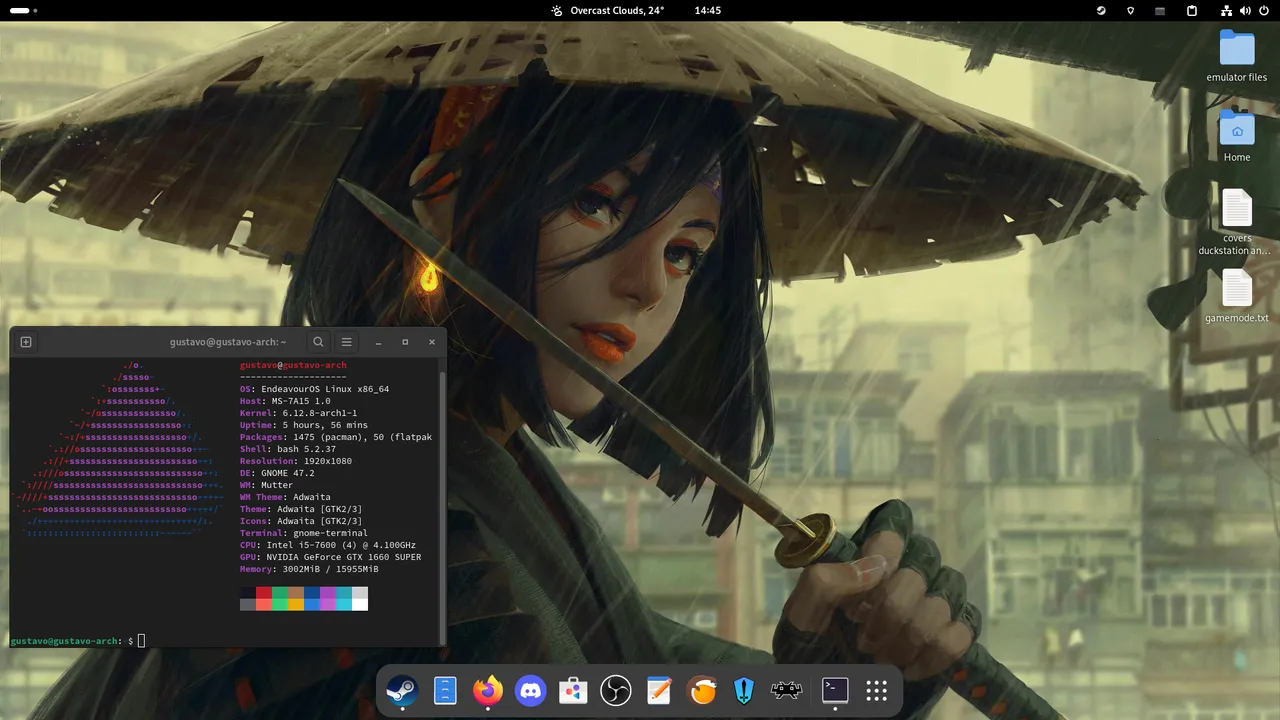Click the red color block in neofetch

coord(264,593)
